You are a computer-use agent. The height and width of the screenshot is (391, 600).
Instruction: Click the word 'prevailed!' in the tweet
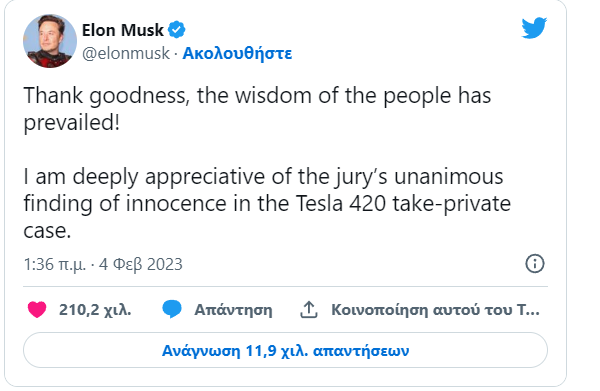point(72,123)
